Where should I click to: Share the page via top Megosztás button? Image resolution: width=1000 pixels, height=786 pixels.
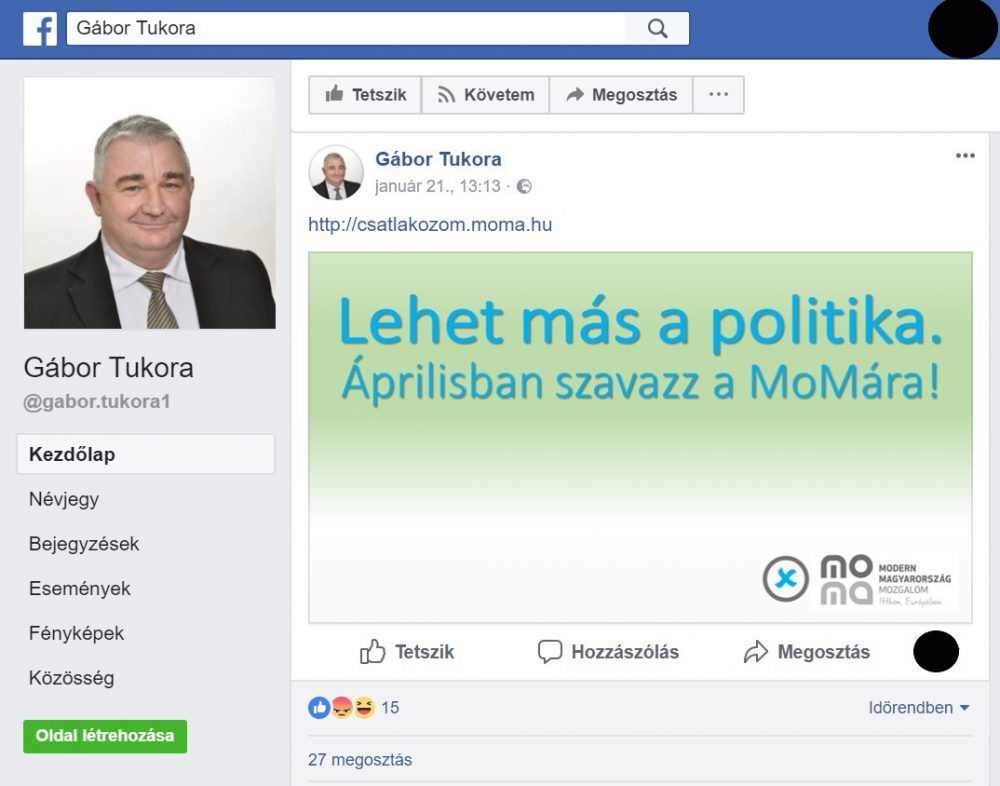(621, 95)
